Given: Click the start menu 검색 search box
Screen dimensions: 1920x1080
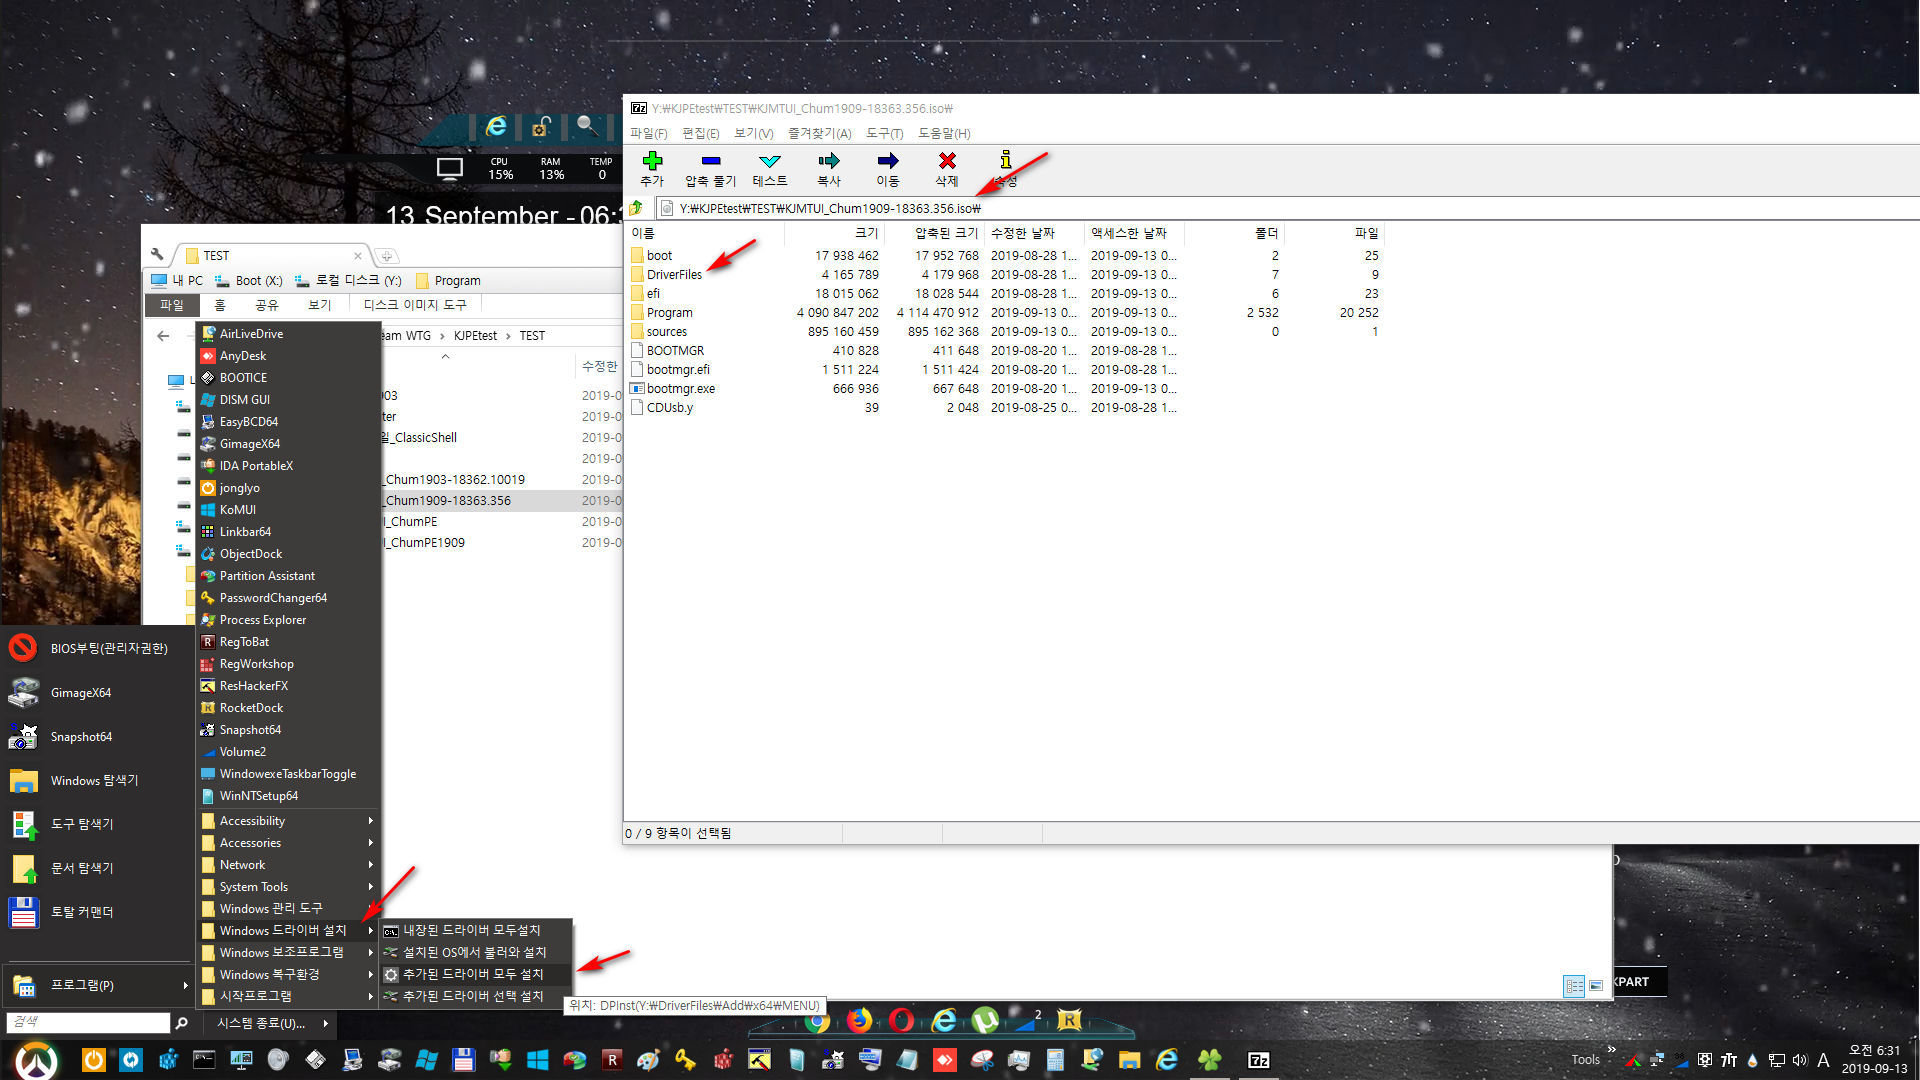Looking at the screenshot, I should (x=88, y=1022).
